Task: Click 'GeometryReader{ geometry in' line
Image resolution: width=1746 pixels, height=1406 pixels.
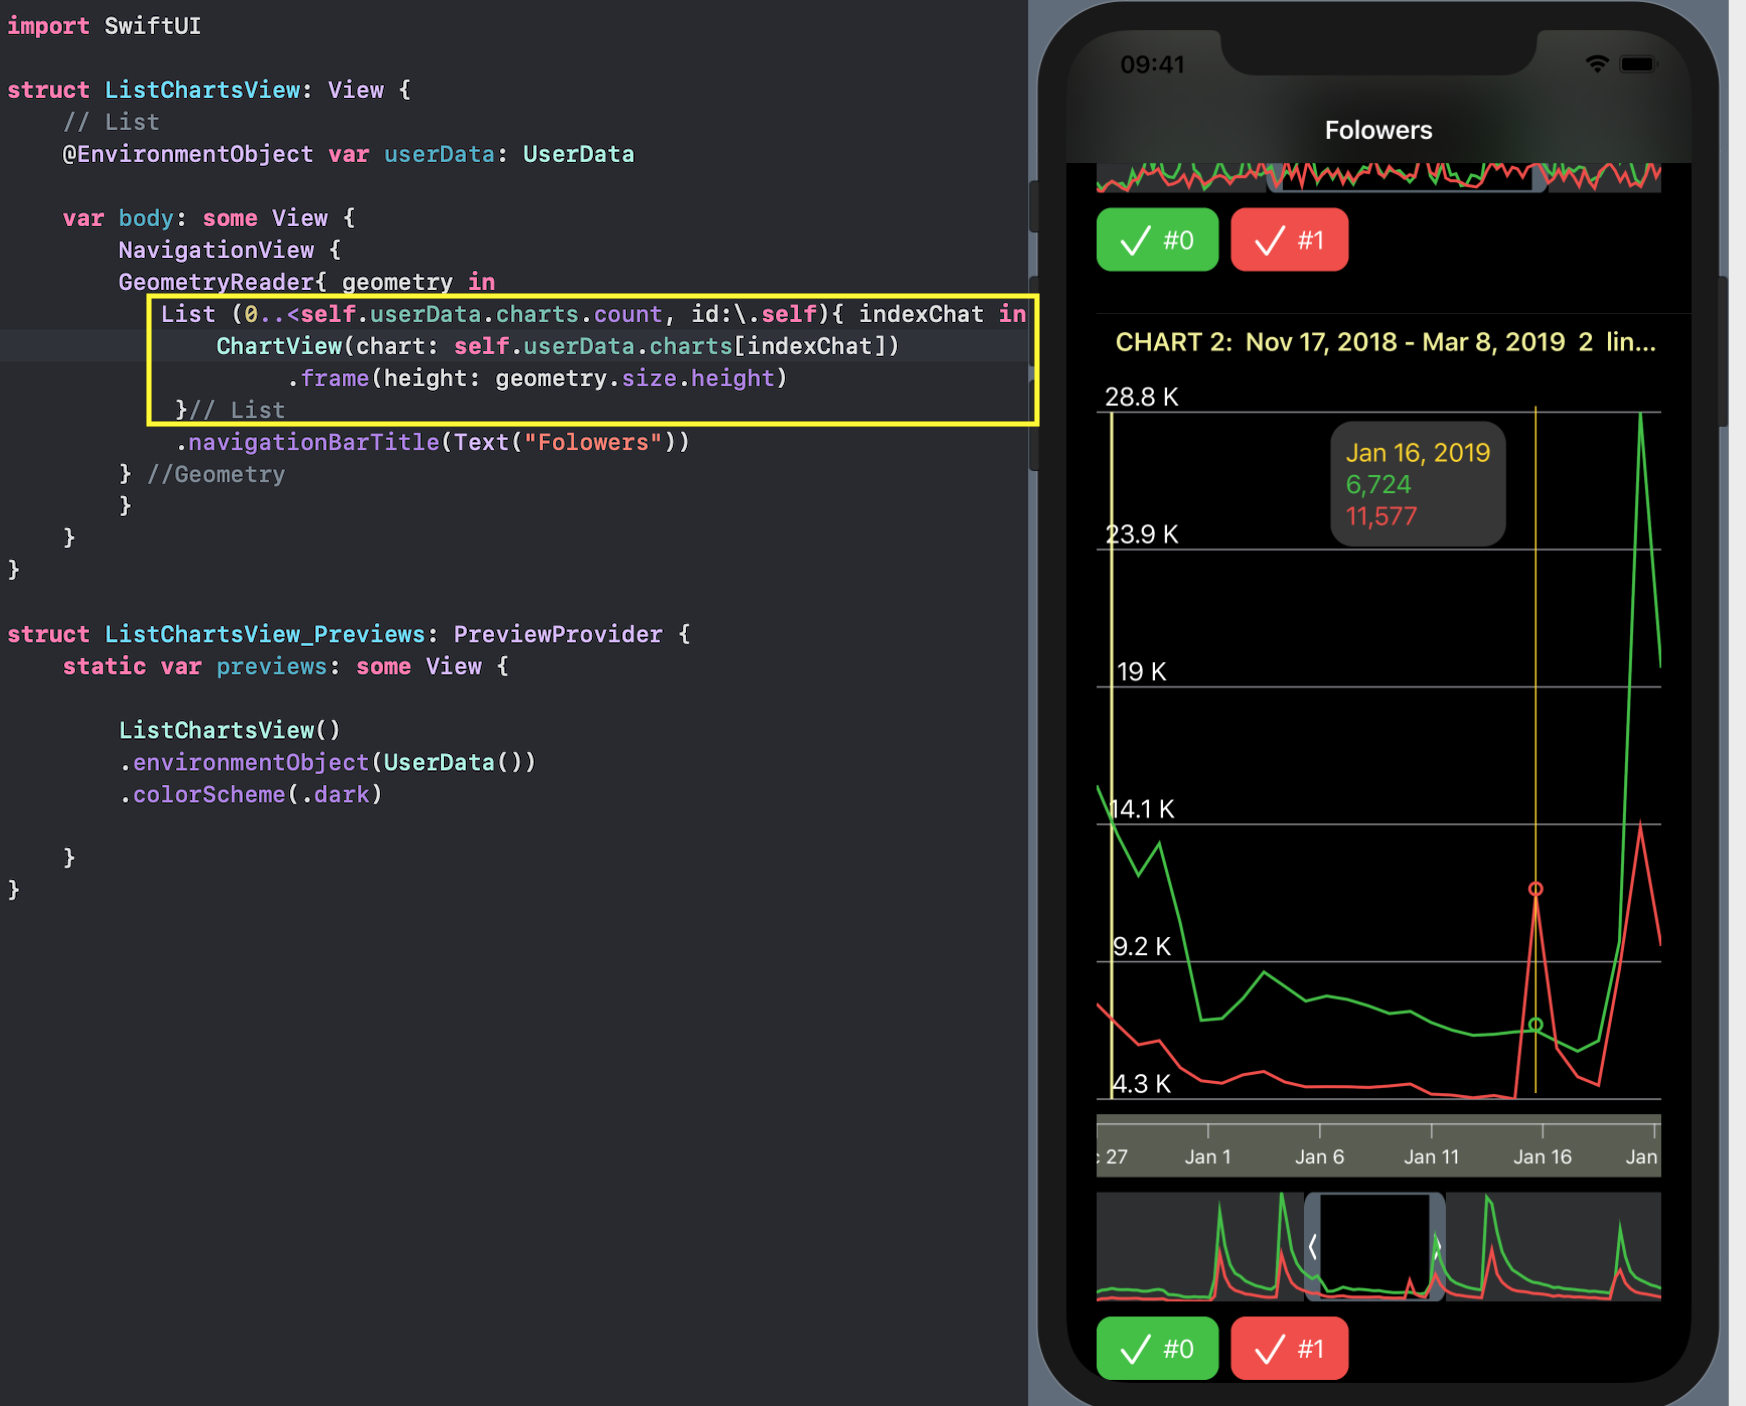Action: [307, 282]
